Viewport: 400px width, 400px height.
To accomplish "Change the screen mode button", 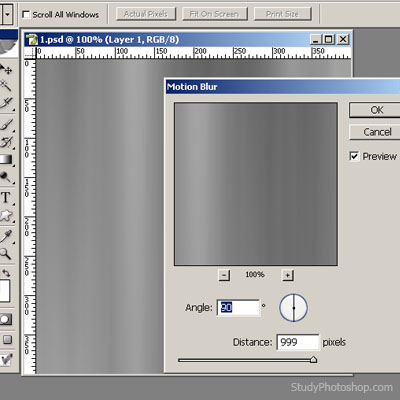I will pyautogui.click(x=7, y=340).
